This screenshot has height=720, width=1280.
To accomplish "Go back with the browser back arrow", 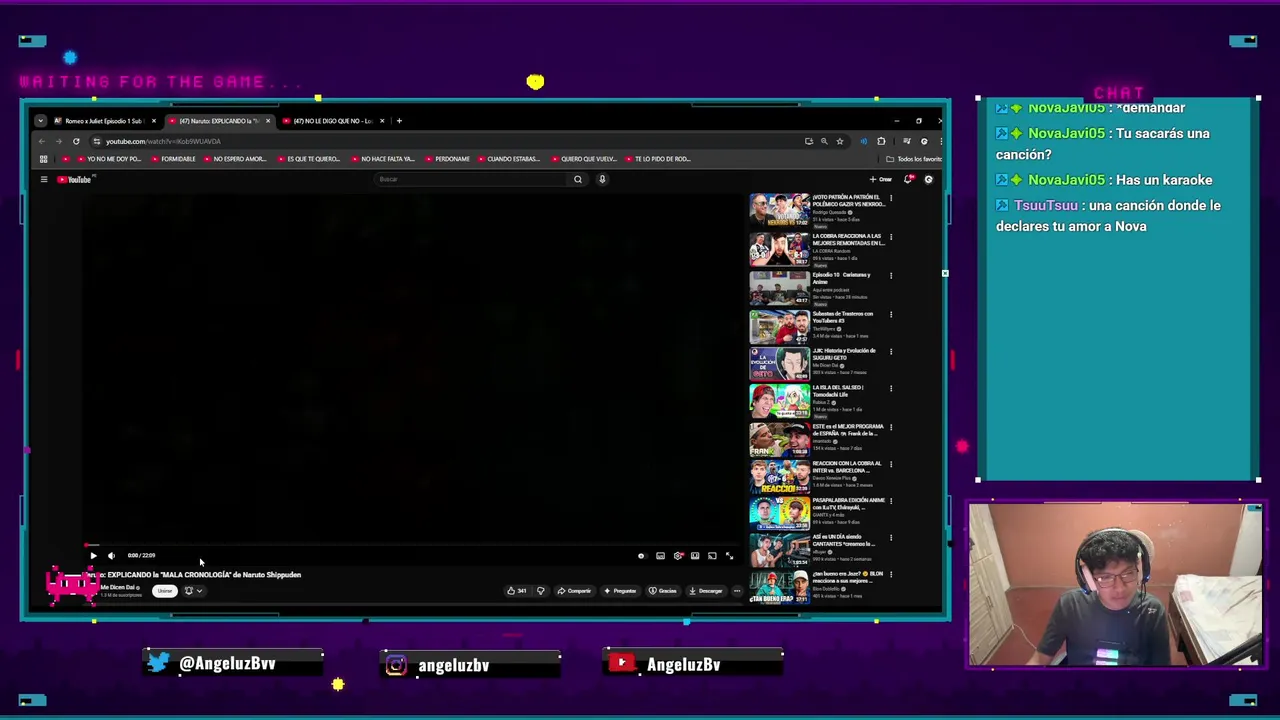I will [42, 141].
